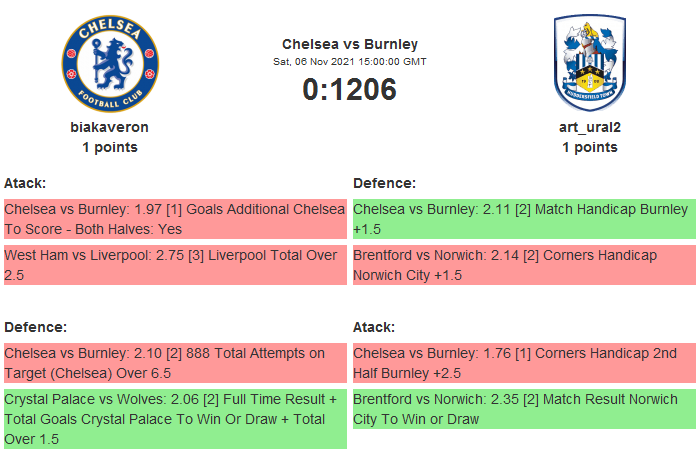Select the Corners Handicap 2nd Half Burnley bet
Image resolution: width=700 pixels, height=460 pixels.
tap(524, 363)
